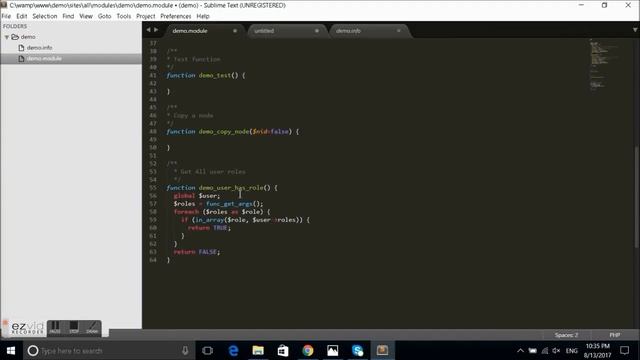Click the file icon beside demo.info

(21, 48)
